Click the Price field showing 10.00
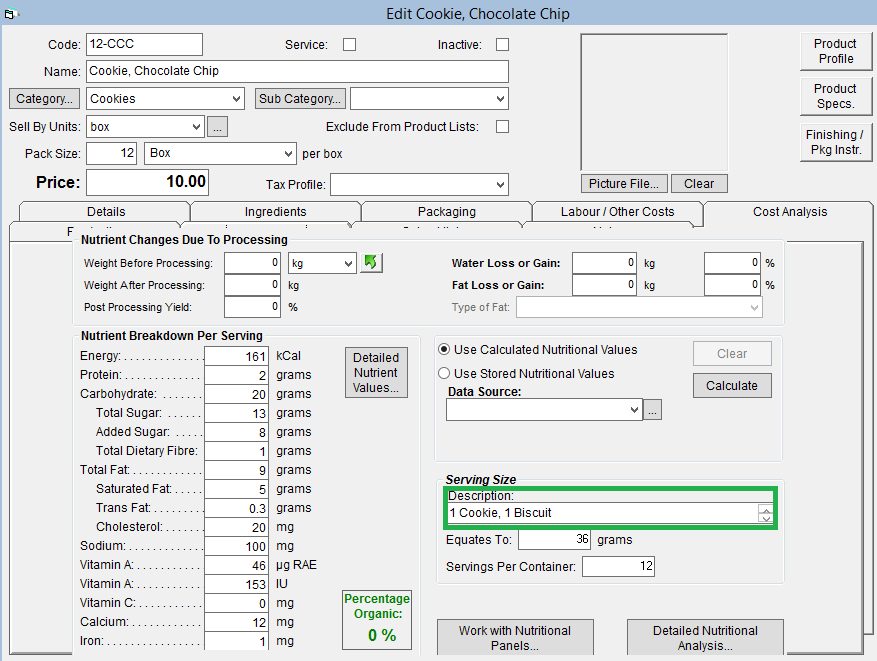Screen dimensions: 877x661 point(147,182)
